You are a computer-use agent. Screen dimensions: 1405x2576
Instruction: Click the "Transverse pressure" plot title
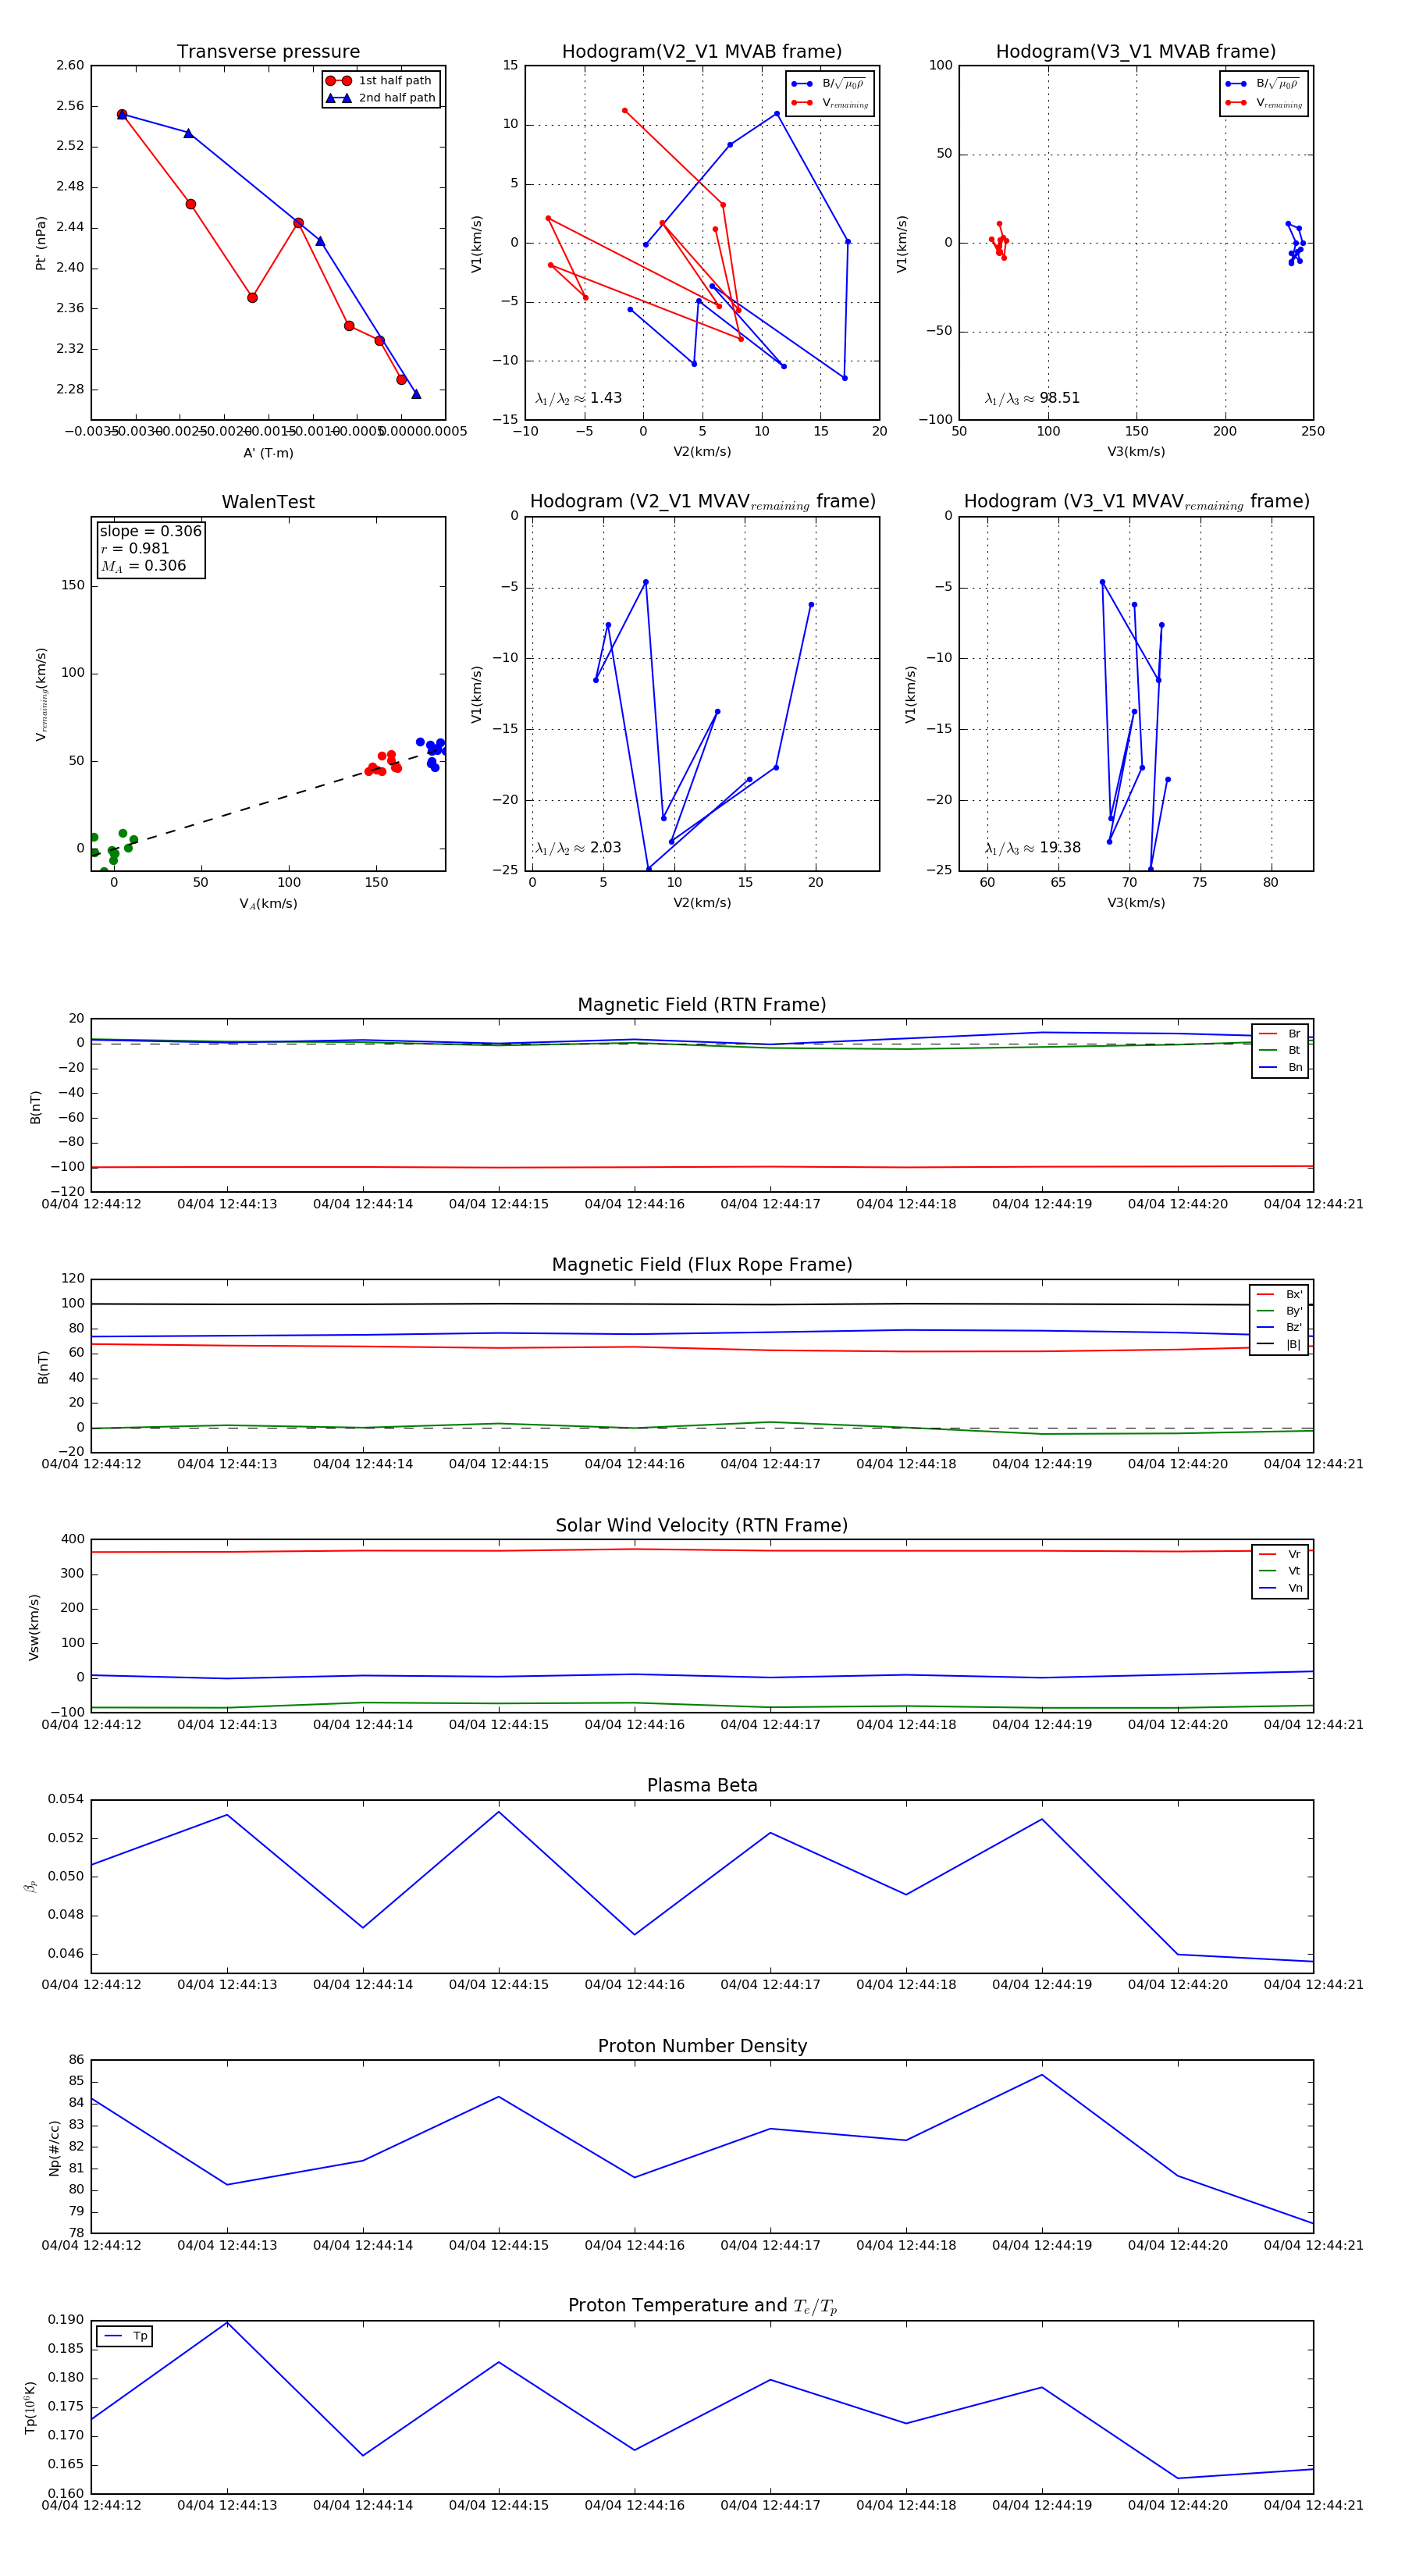[268, 52]
